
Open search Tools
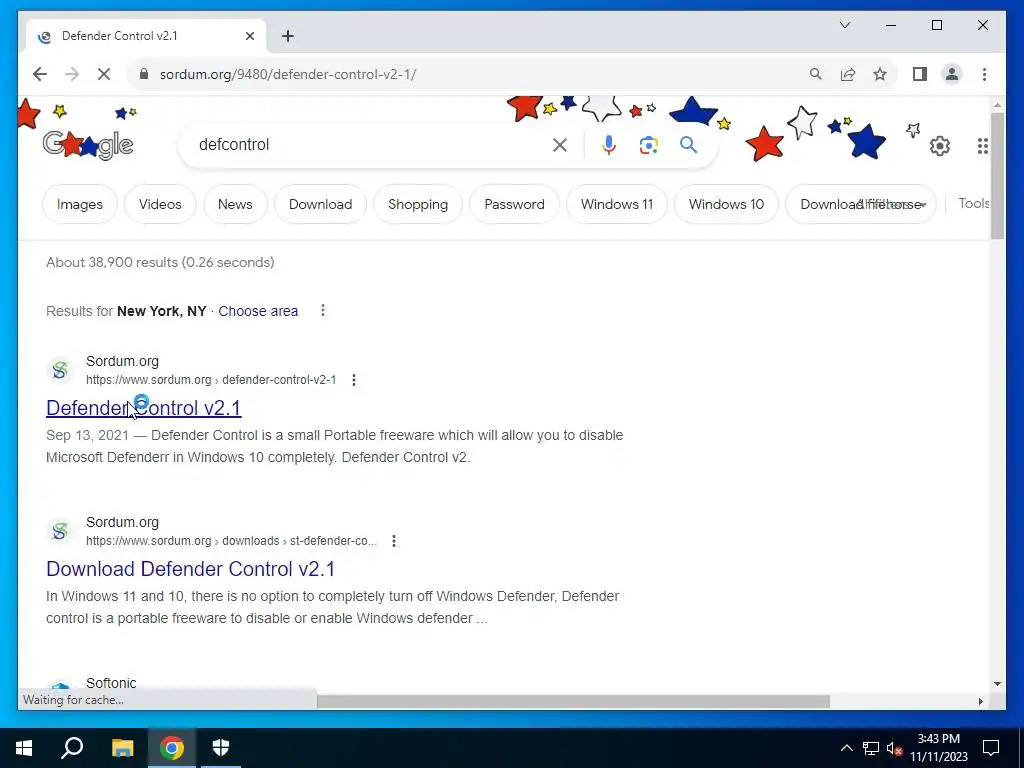(973, 203)
